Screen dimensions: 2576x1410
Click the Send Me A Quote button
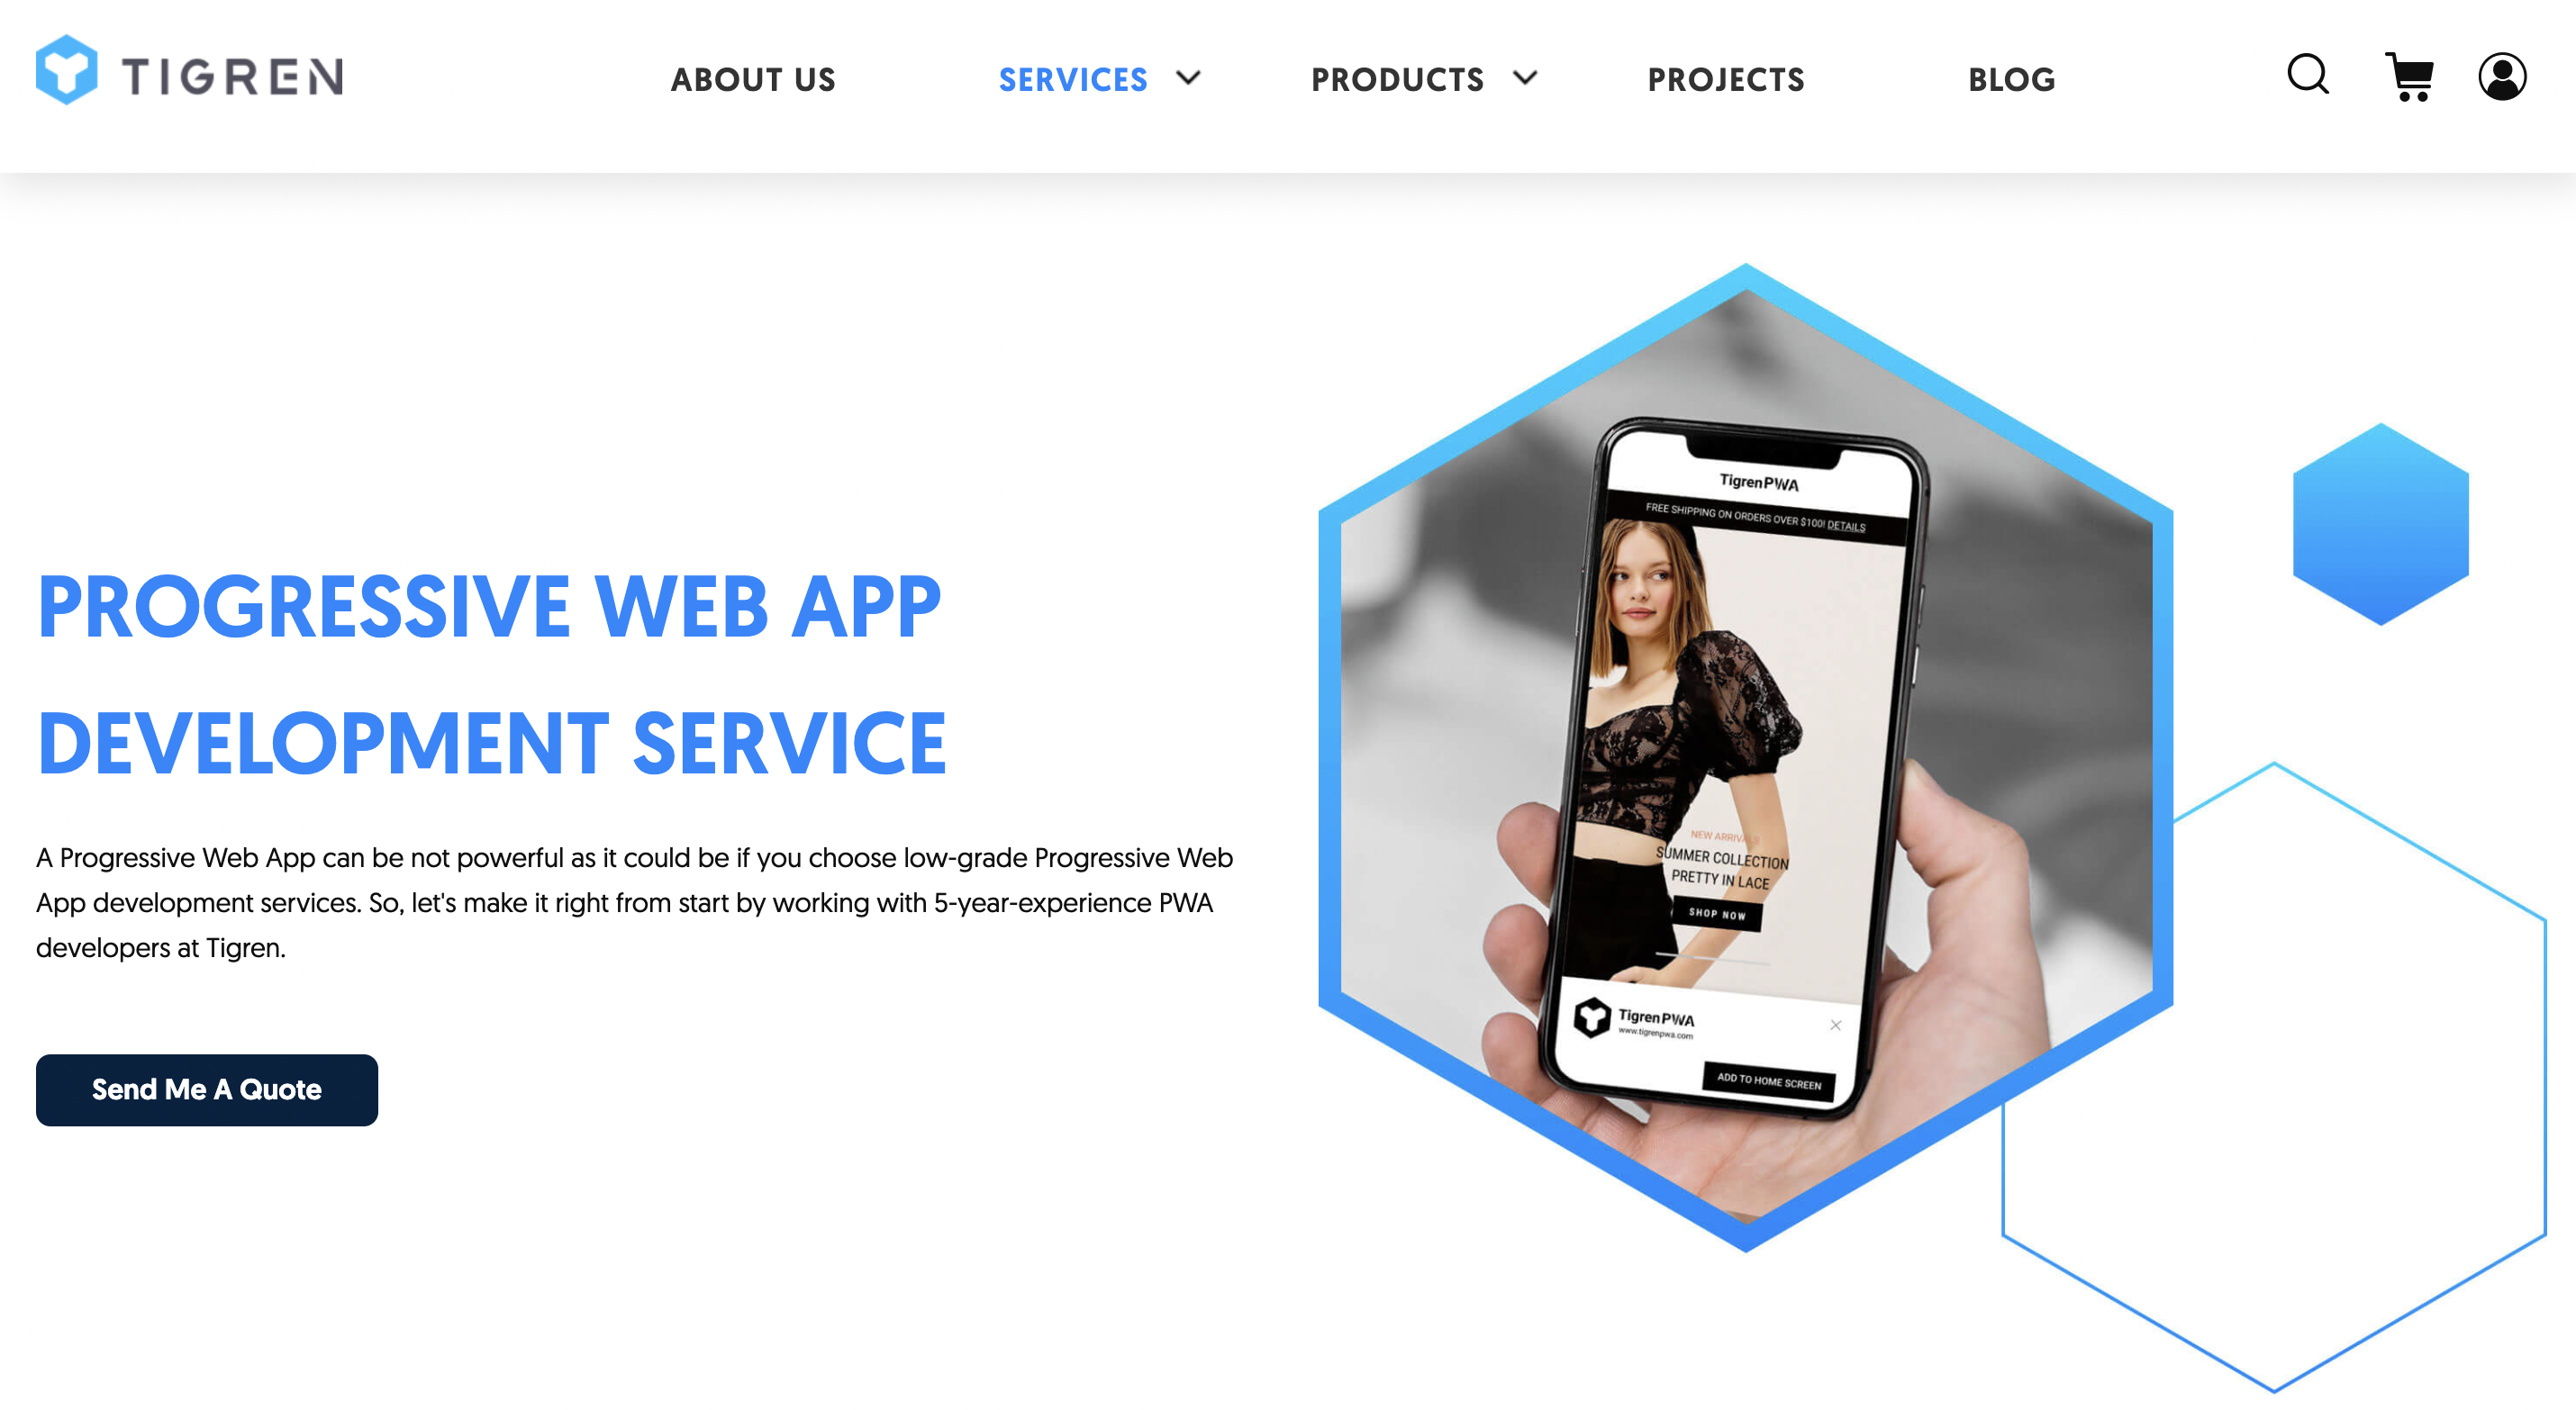coord(206,1089)
